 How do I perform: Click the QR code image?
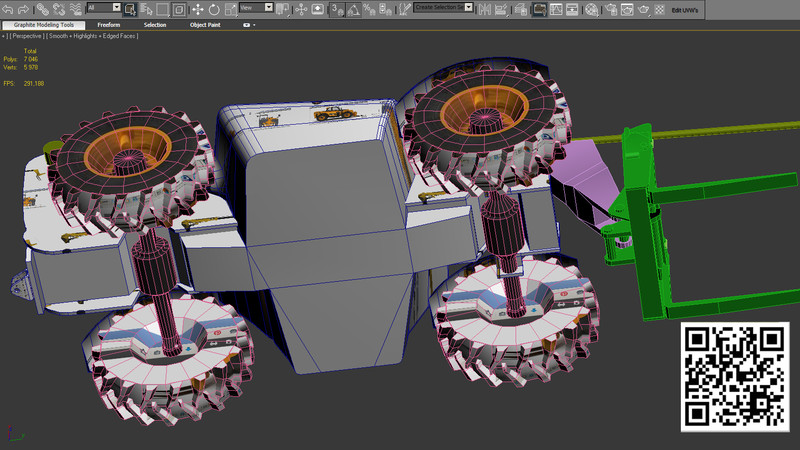[x=734, y=377]
